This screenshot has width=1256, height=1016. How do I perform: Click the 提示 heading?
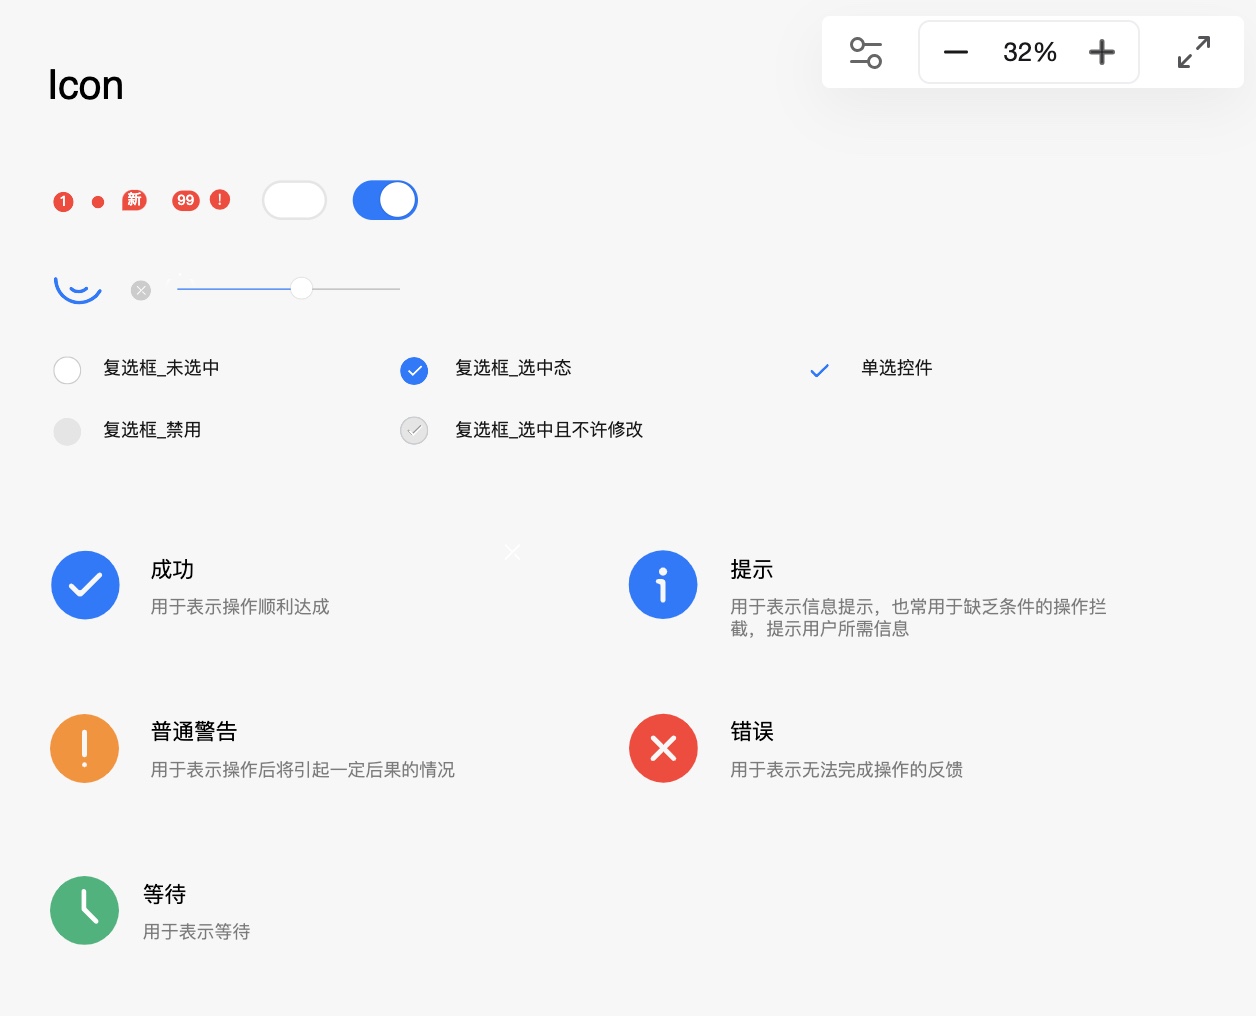coord(752,570)
